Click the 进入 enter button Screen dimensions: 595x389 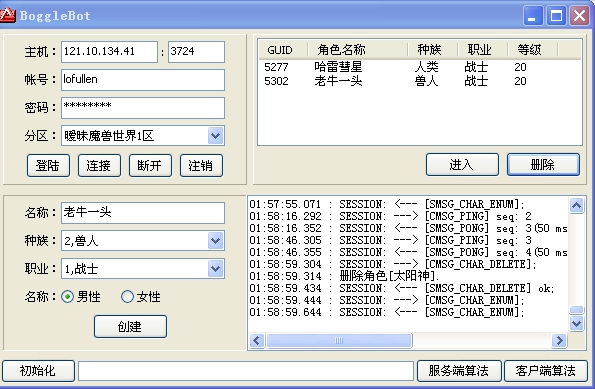click(462, 164)
